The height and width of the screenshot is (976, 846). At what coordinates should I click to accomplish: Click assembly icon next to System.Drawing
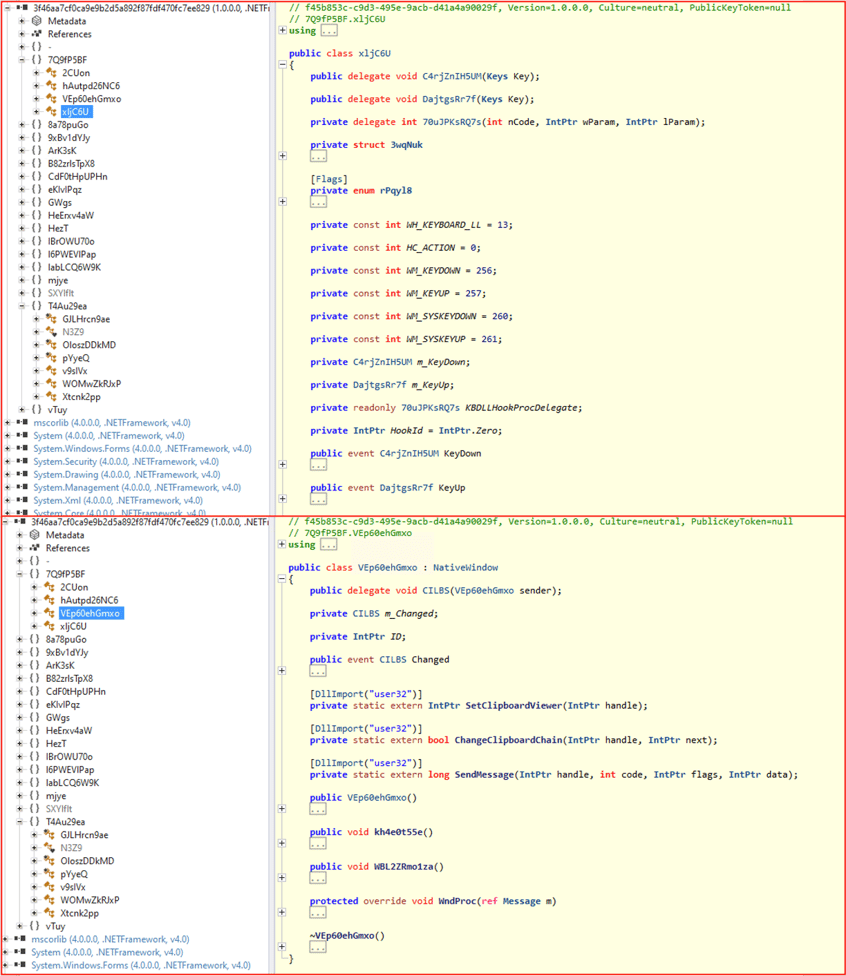(x=22, y=474)
